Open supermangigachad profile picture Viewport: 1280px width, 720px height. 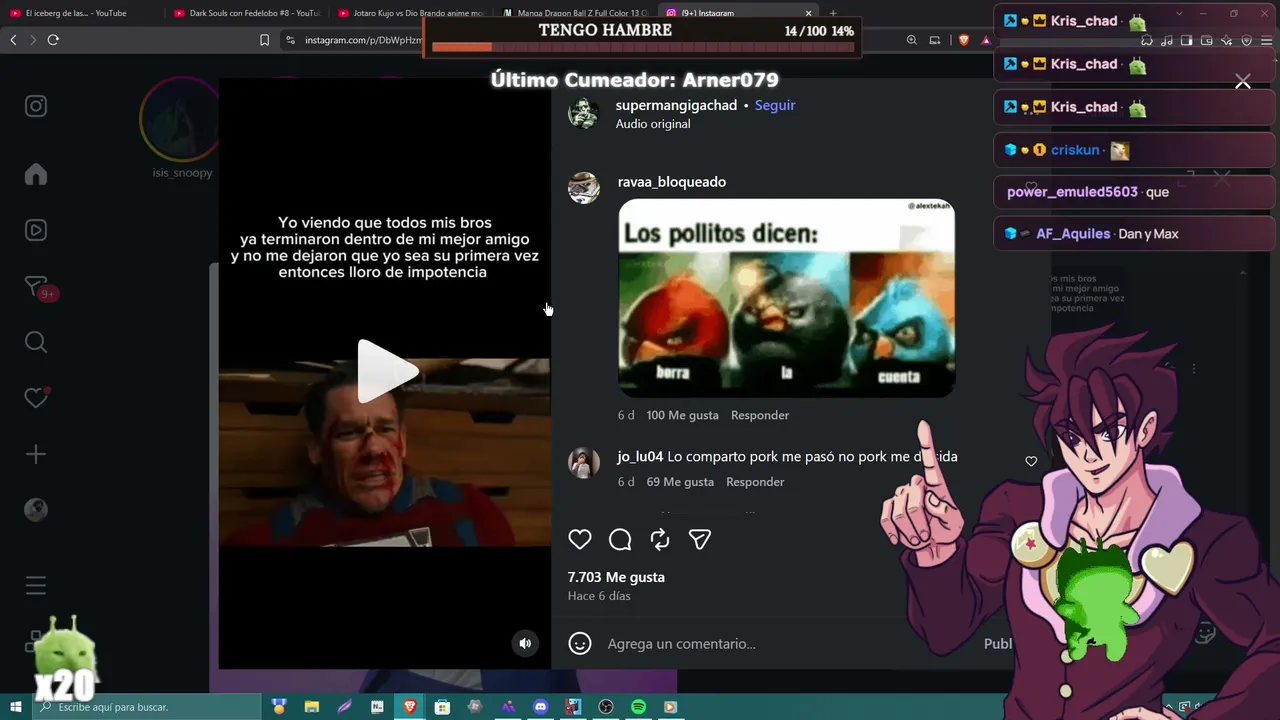pos(584,113)
